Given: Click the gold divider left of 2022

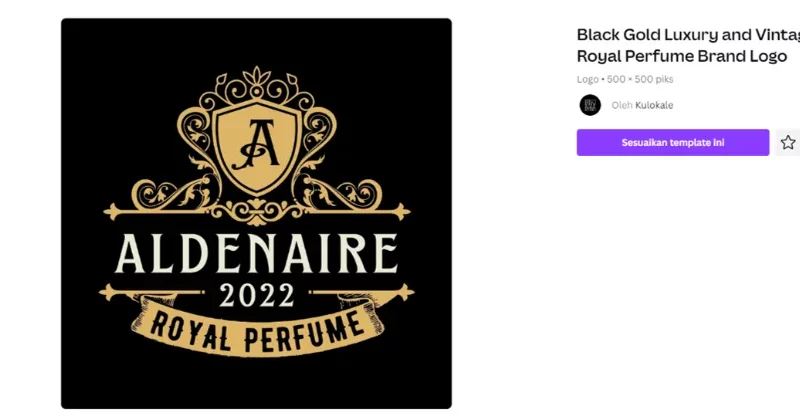Looking at the screenshot, I should pos(152,292).
